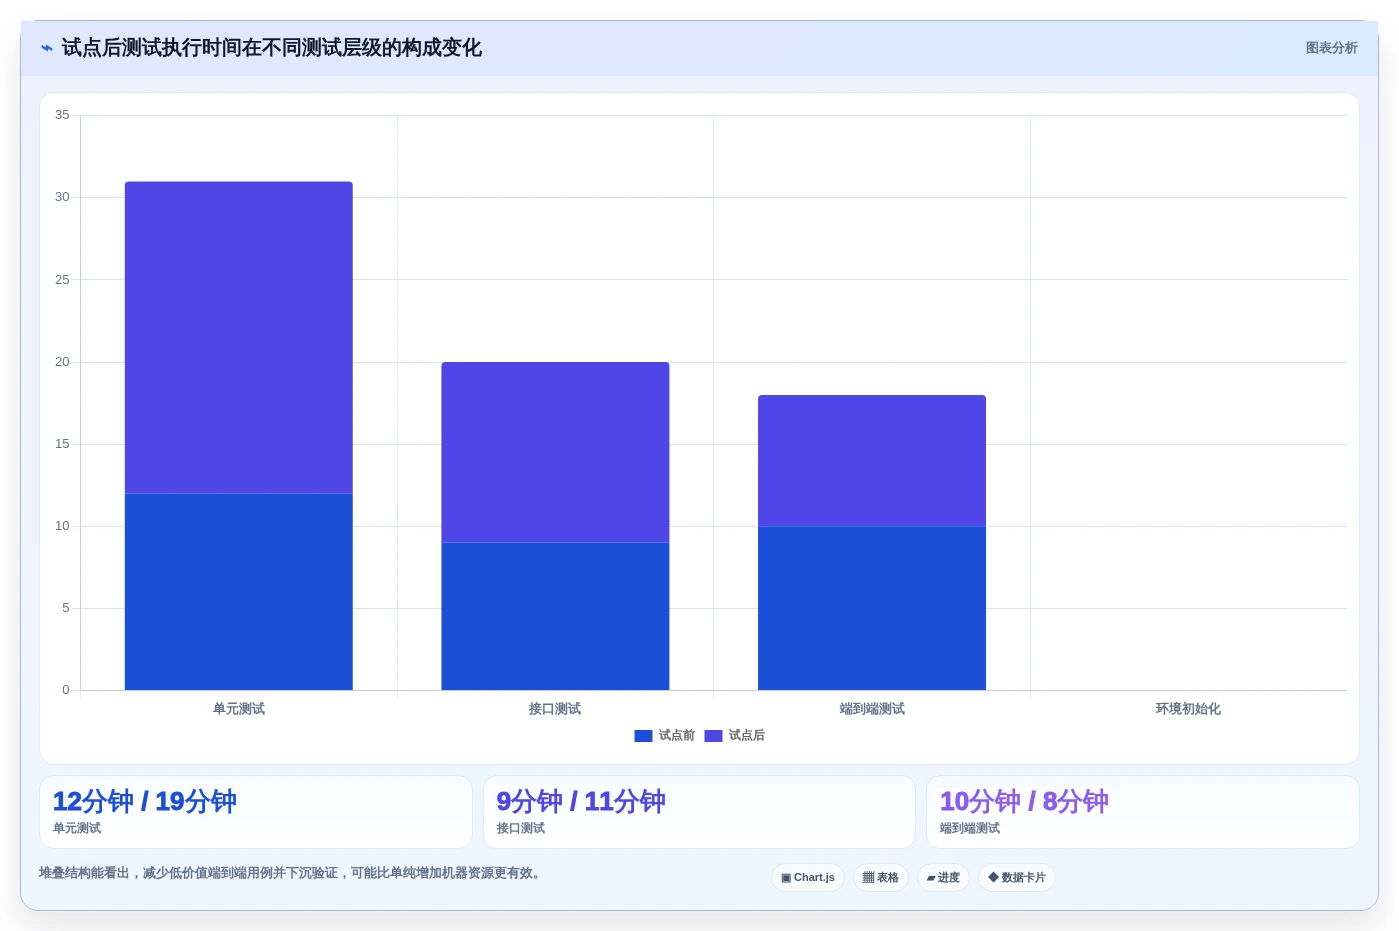Toggle the 试点前 legend item
The width and height of the screenshot is (1399, 931).
point(664,736)
